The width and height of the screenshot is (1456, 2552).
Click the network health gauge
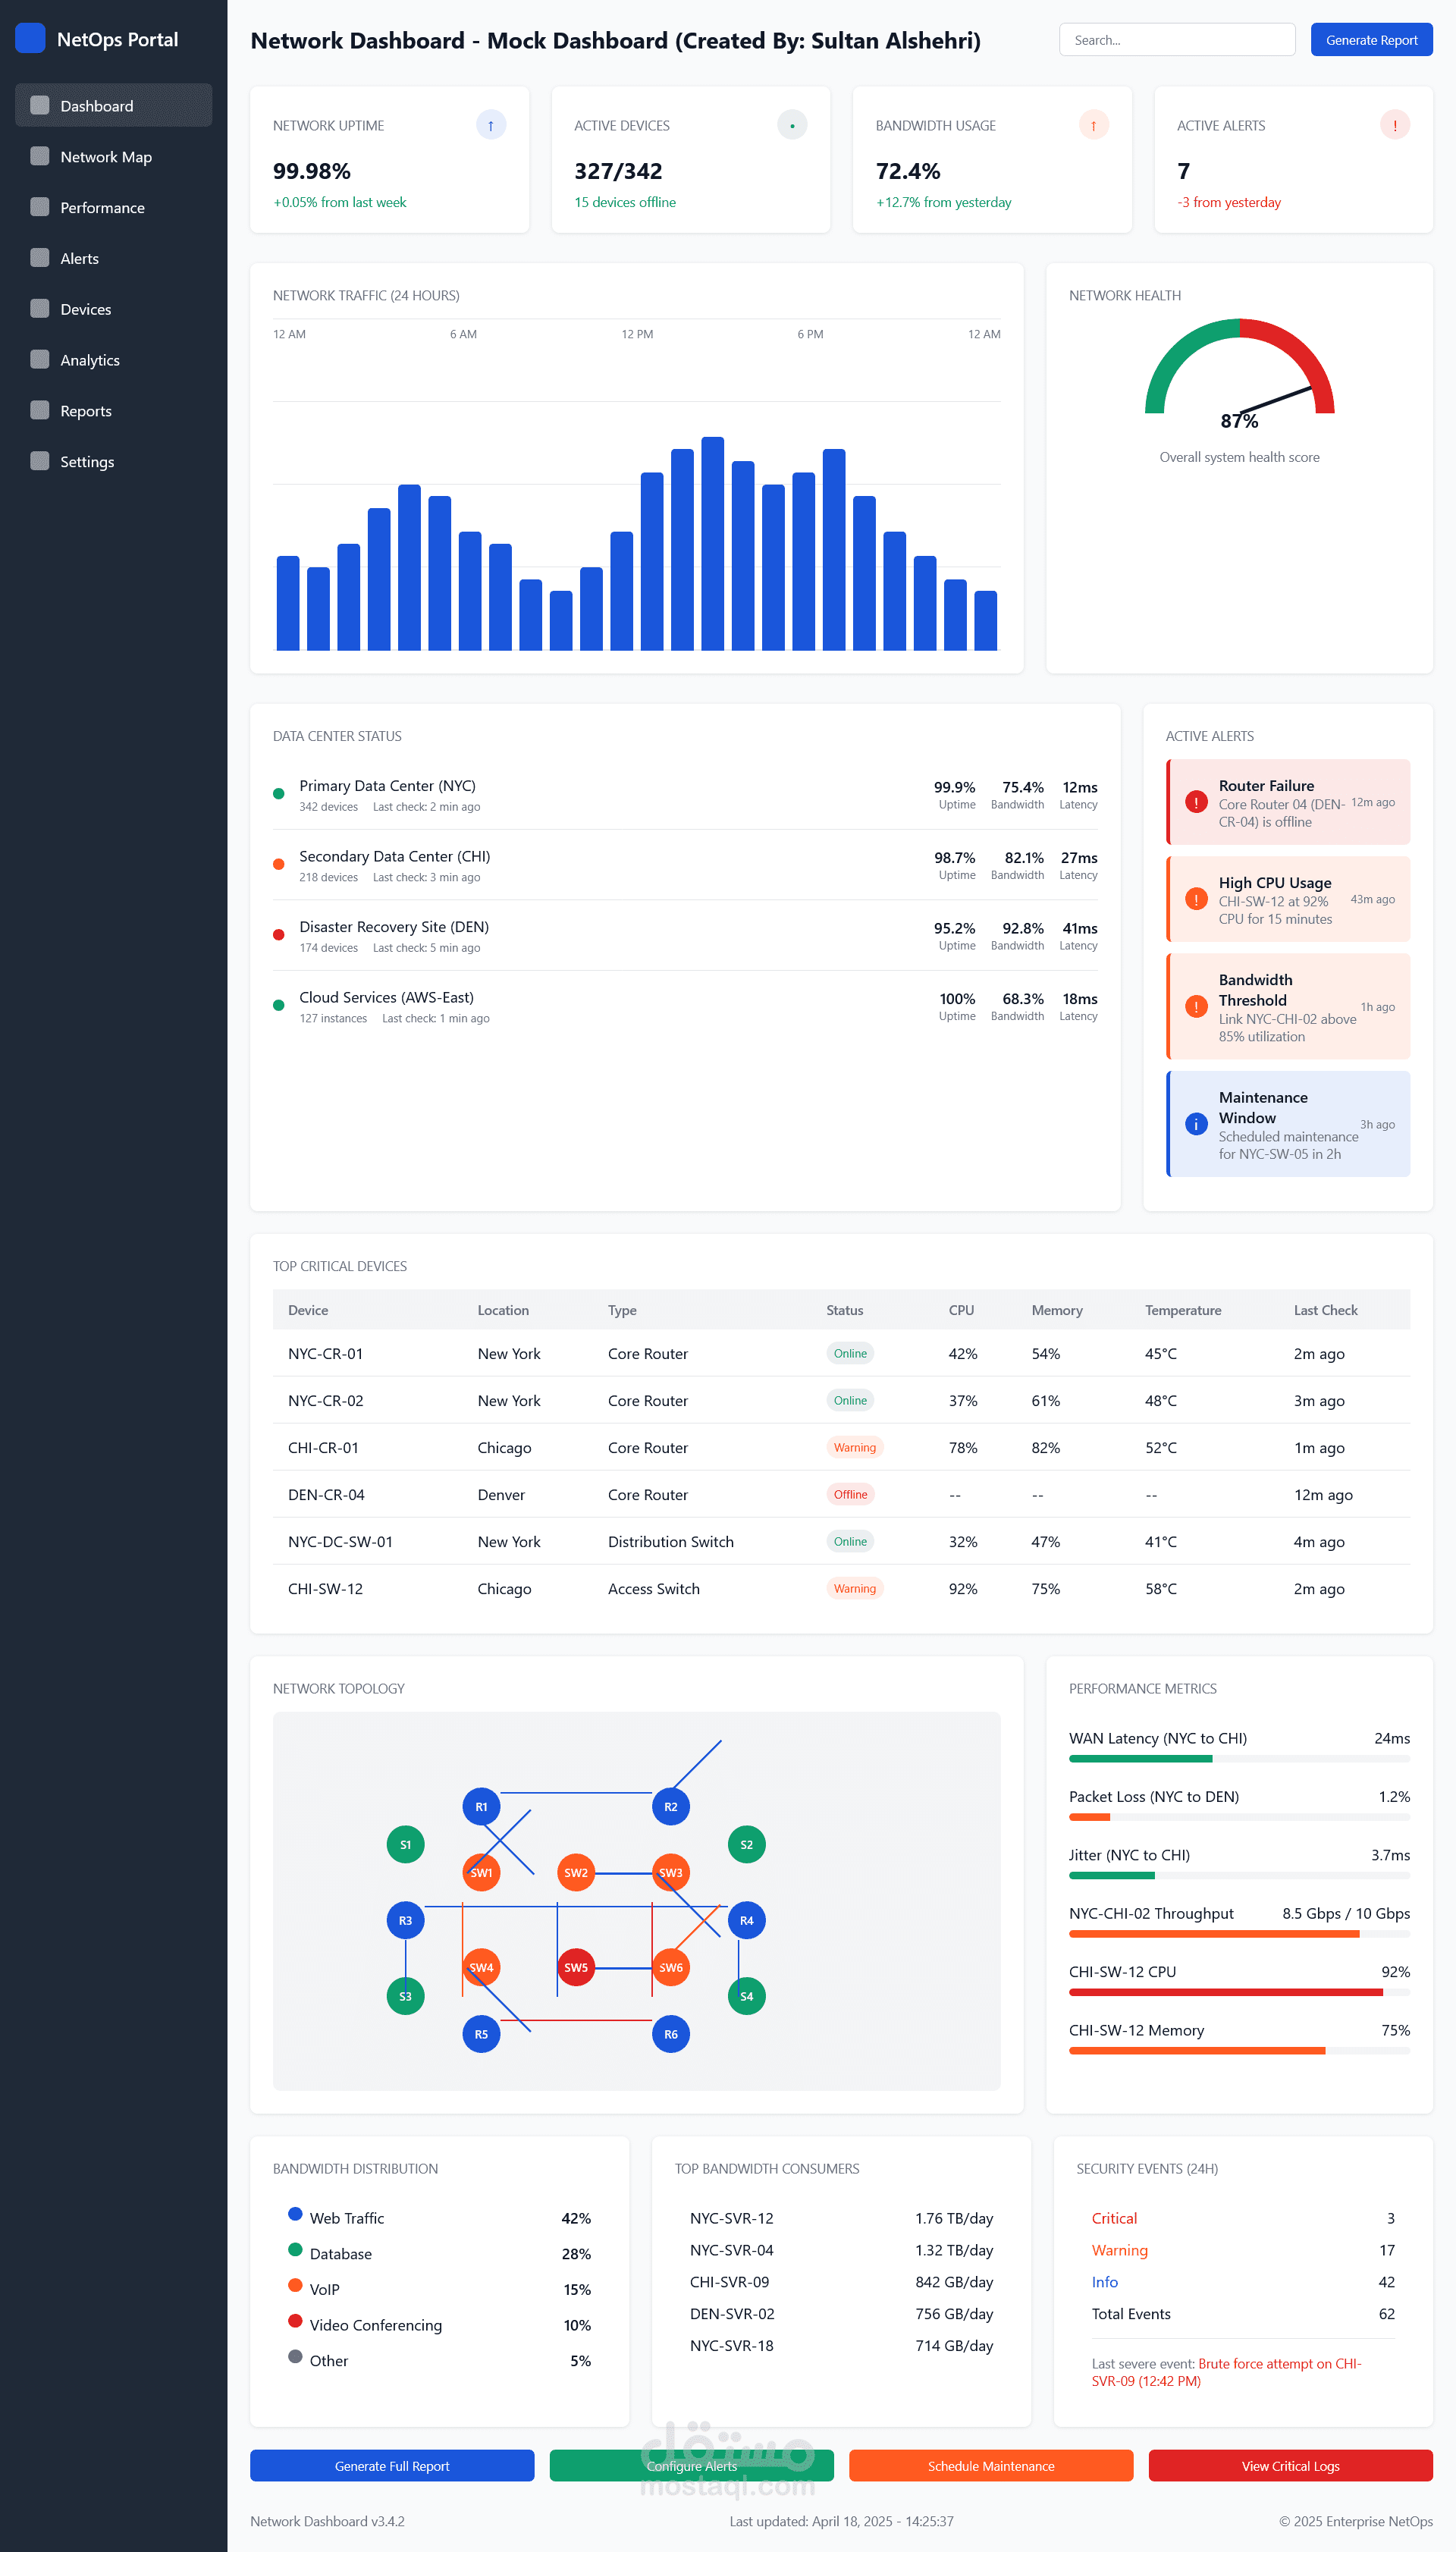pos(1239,366)
